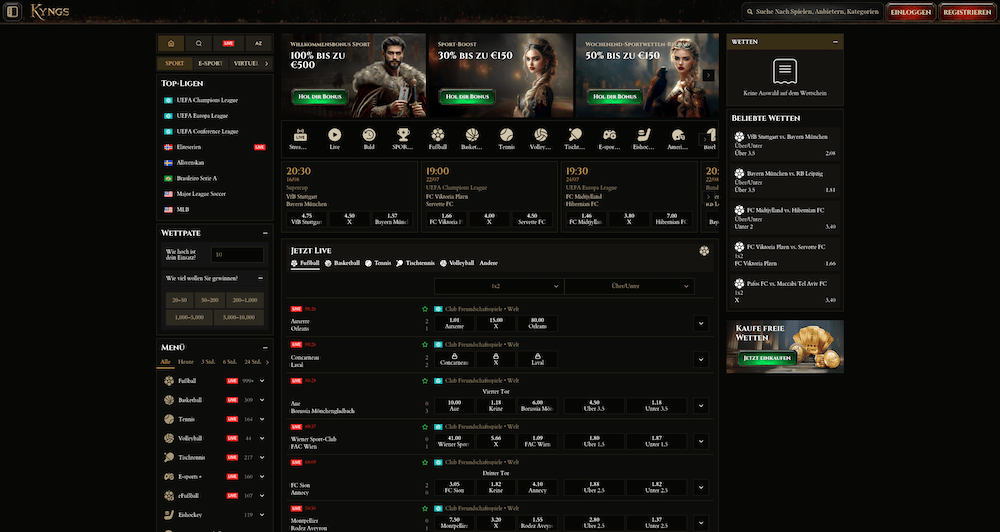This screenshot has height=532, width=1000.
Task: Open UEFA Champions League in Top-Ligen
Action: 207,100
